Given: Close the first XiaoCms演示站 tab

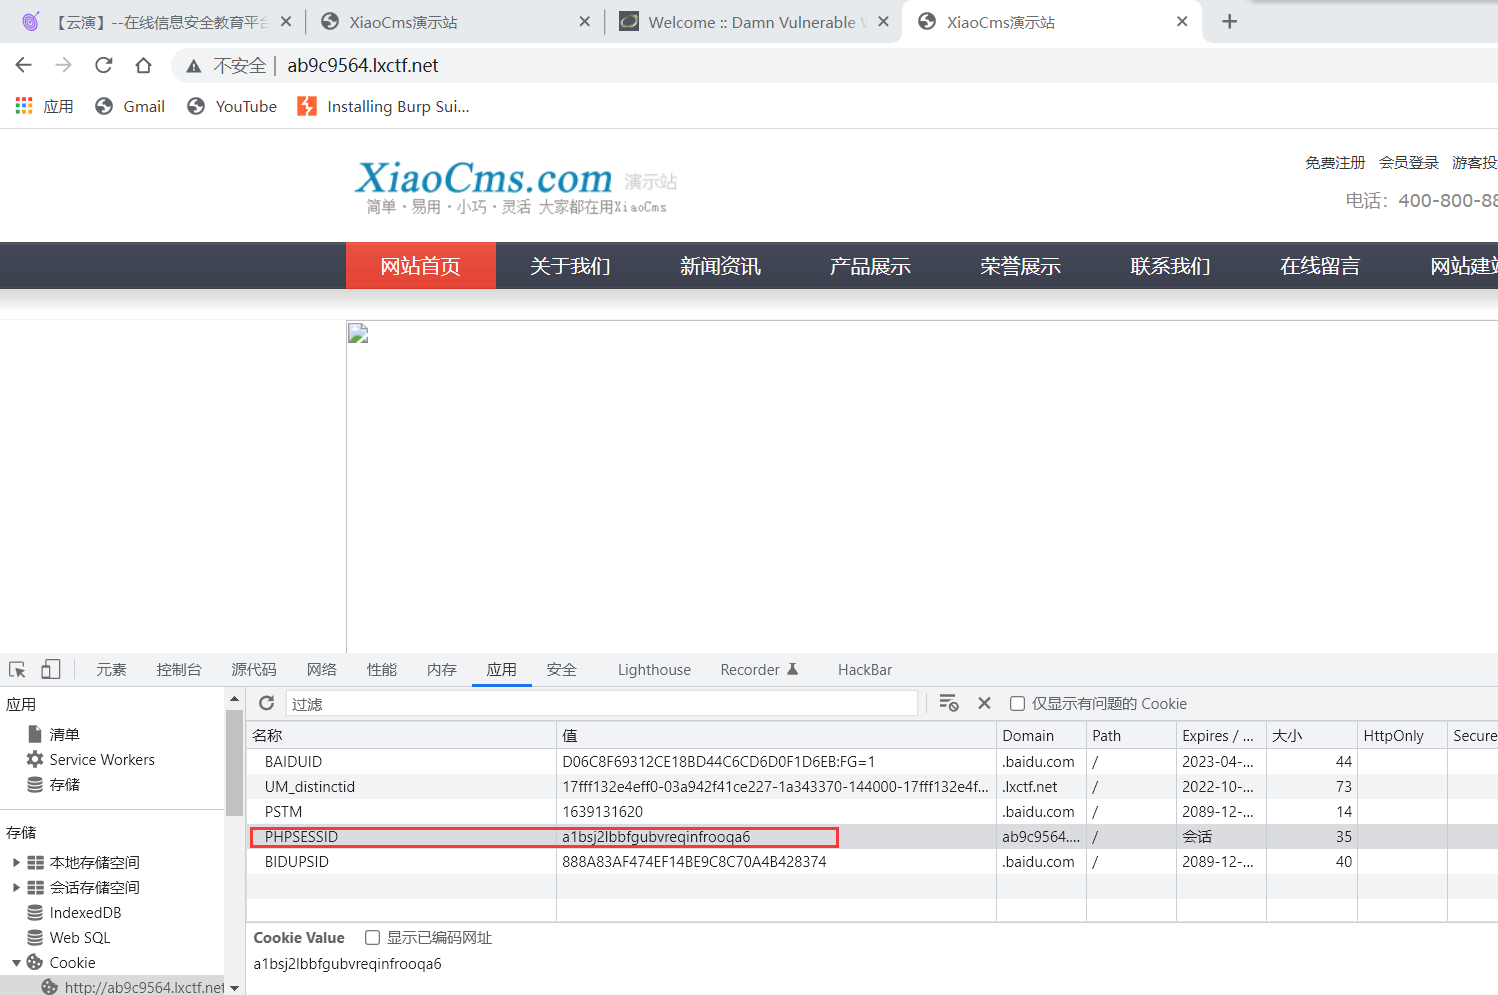Looking at the screenshot, I should [585, 22].
